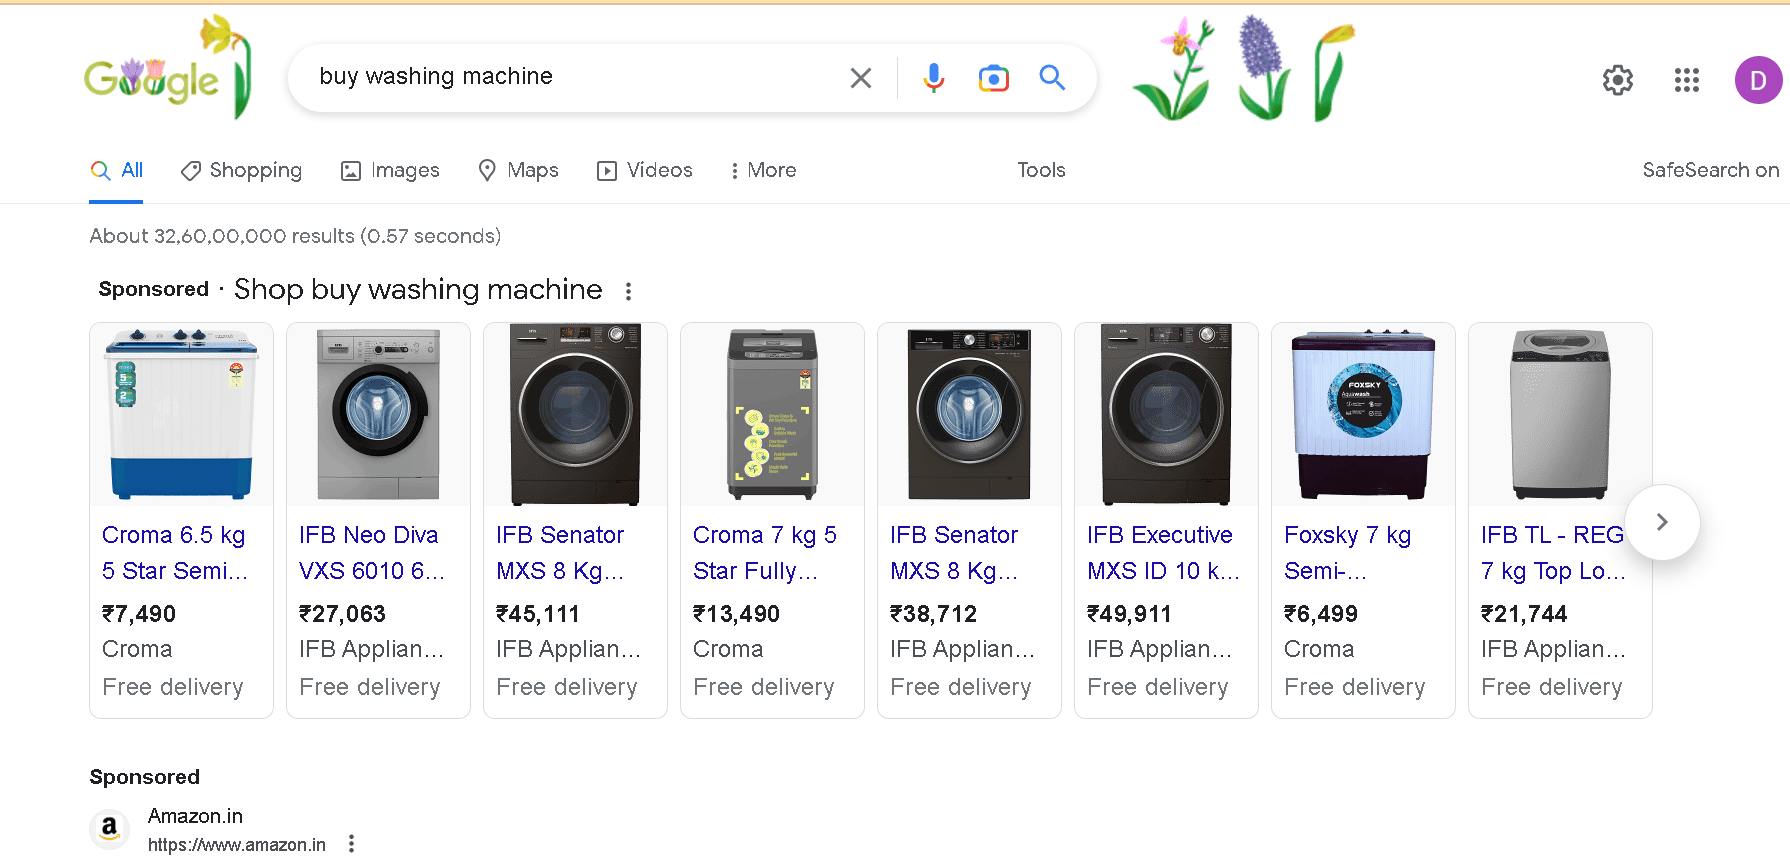This screenshot has width=1790, height=863.
Task: Expand the More search filters menu
Action: pos(763,171)
